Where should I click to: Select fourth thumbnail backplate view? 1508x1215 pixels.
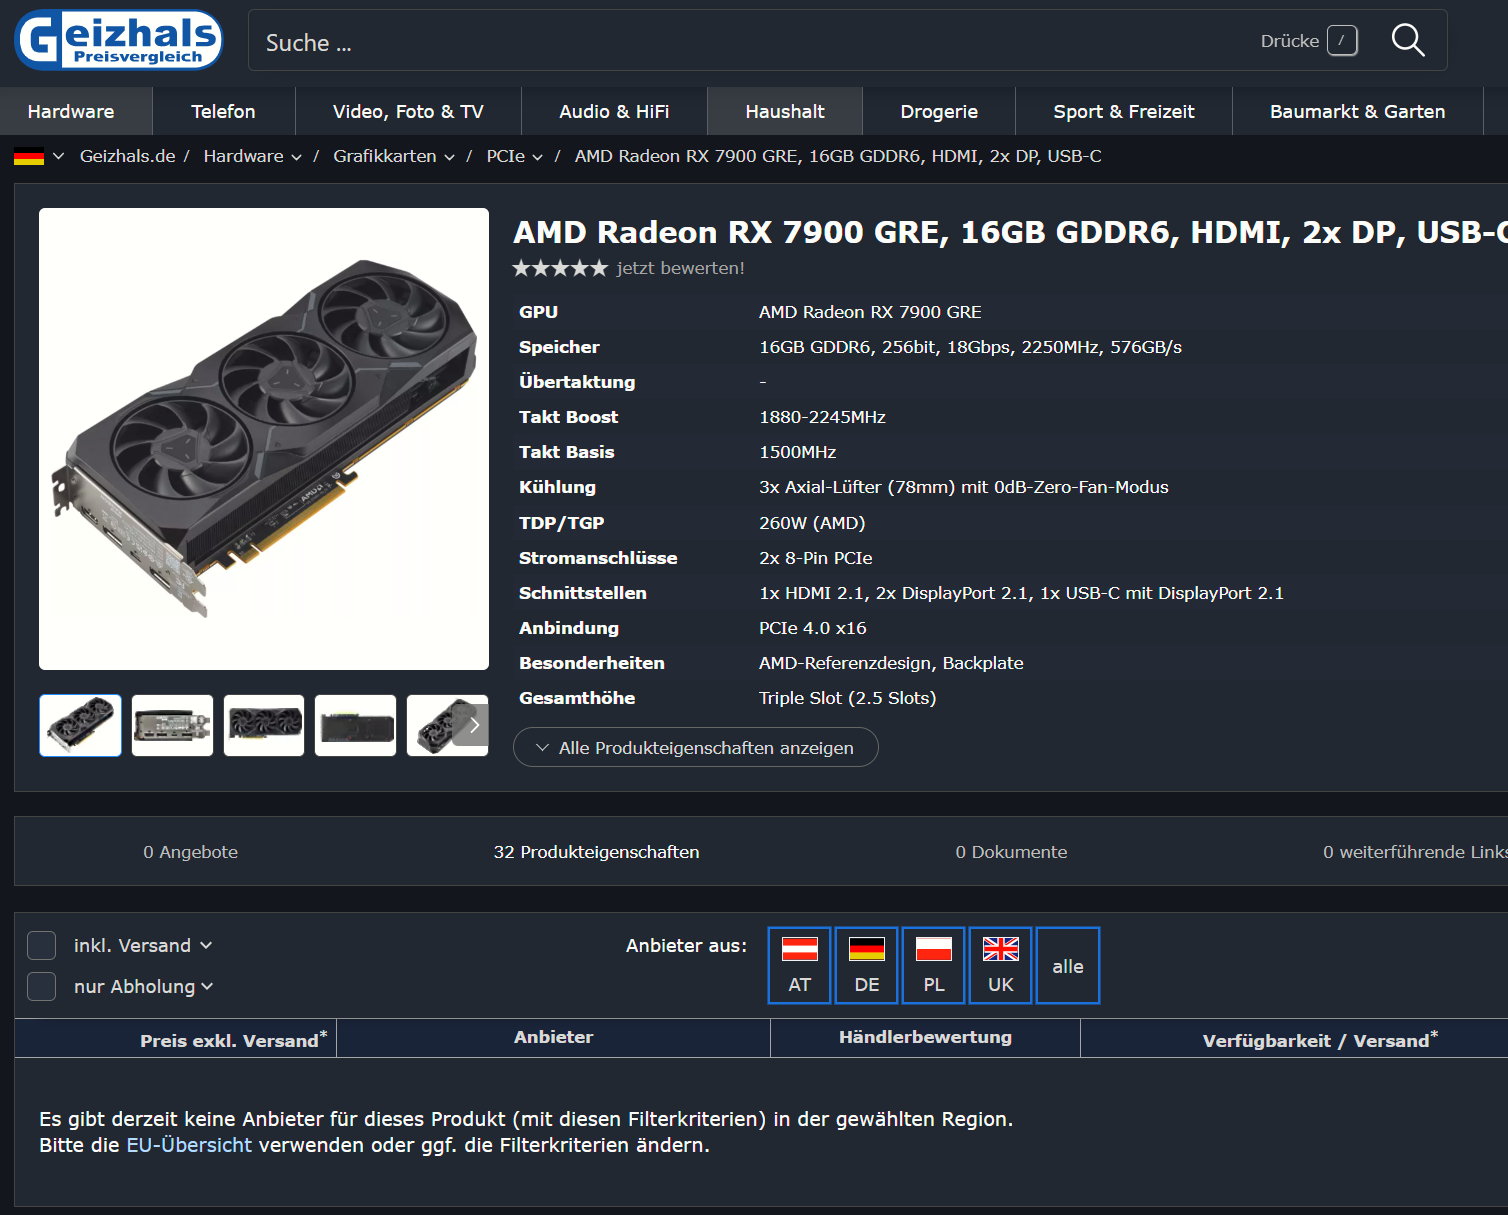pos(355,725)
